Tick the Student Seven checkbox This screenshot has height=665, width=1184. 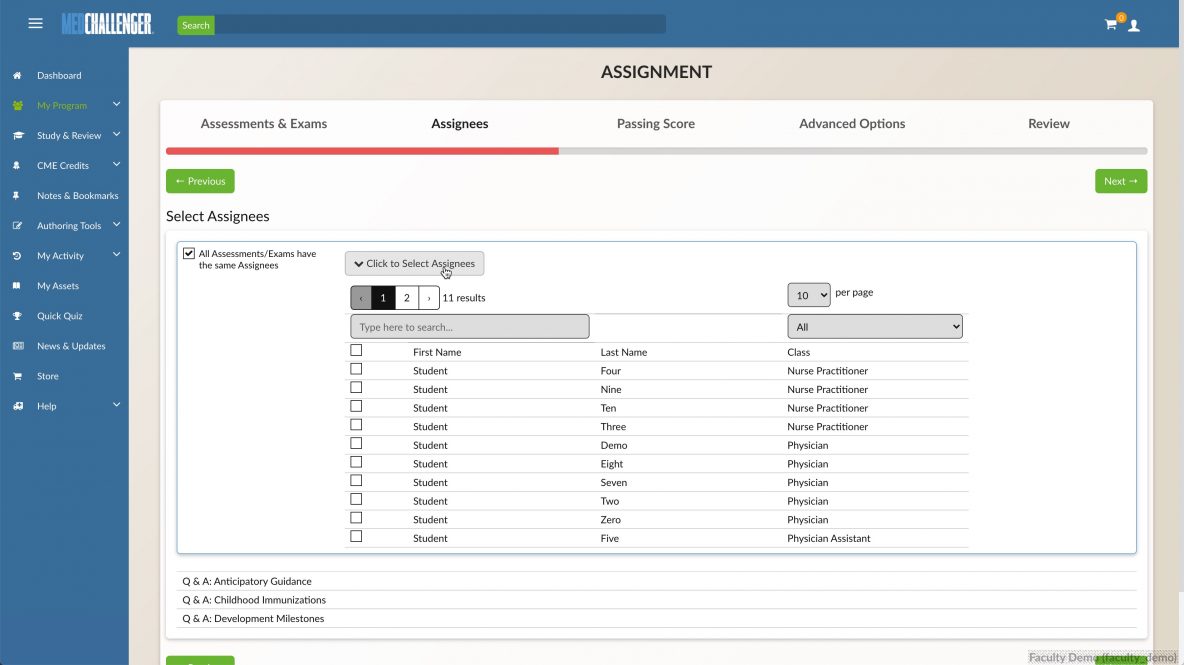(356, 480)
